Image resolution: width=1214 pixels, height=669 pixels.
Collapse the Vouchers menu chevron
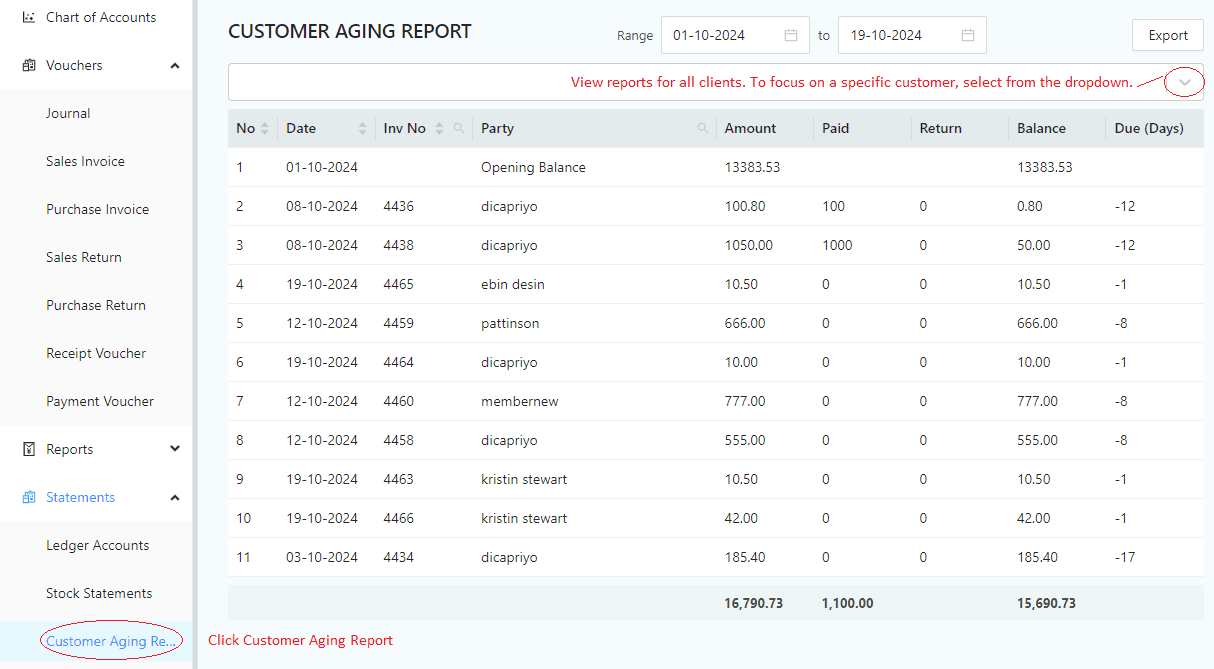pos(175,66)
